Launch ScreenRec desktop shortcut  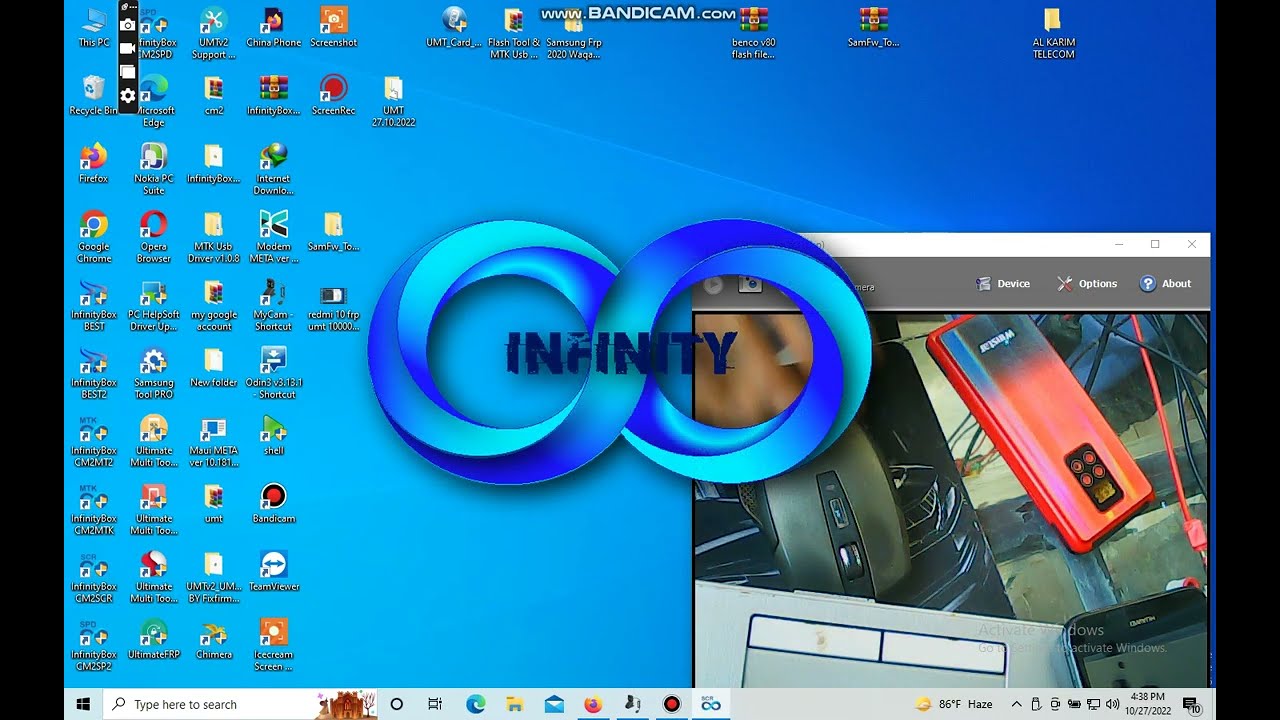point(333,96)
